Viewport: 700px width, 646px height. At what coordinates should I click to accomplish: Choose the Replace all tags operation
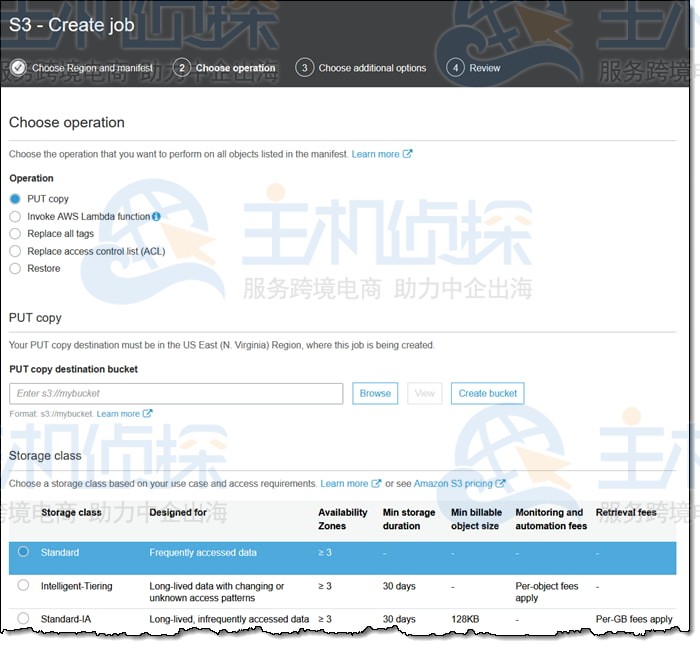[x=15, y=234]
